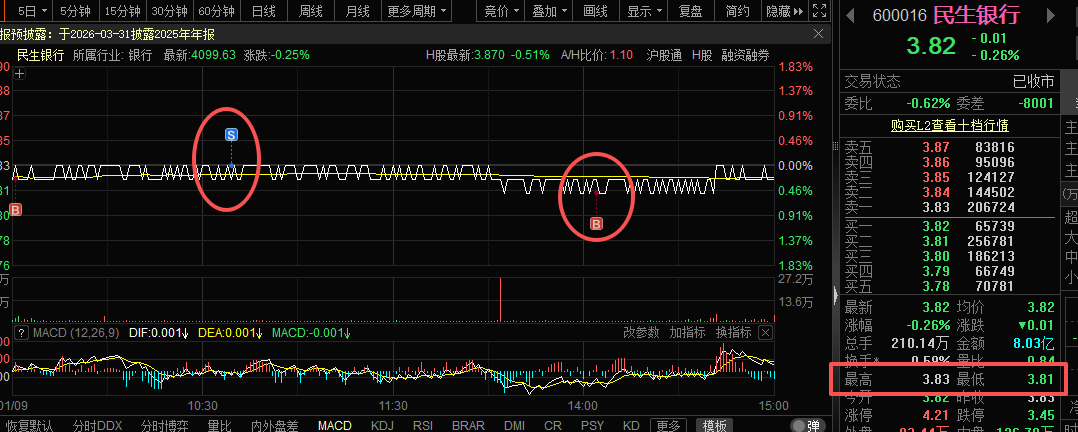
Task: Select the 量比 indicator tab
Action: [x=219, y=425]
